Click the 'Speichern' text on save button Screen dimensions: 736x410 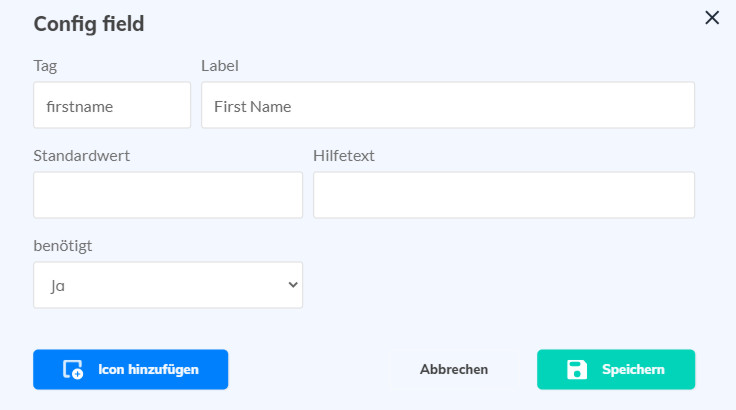(633, 369)
